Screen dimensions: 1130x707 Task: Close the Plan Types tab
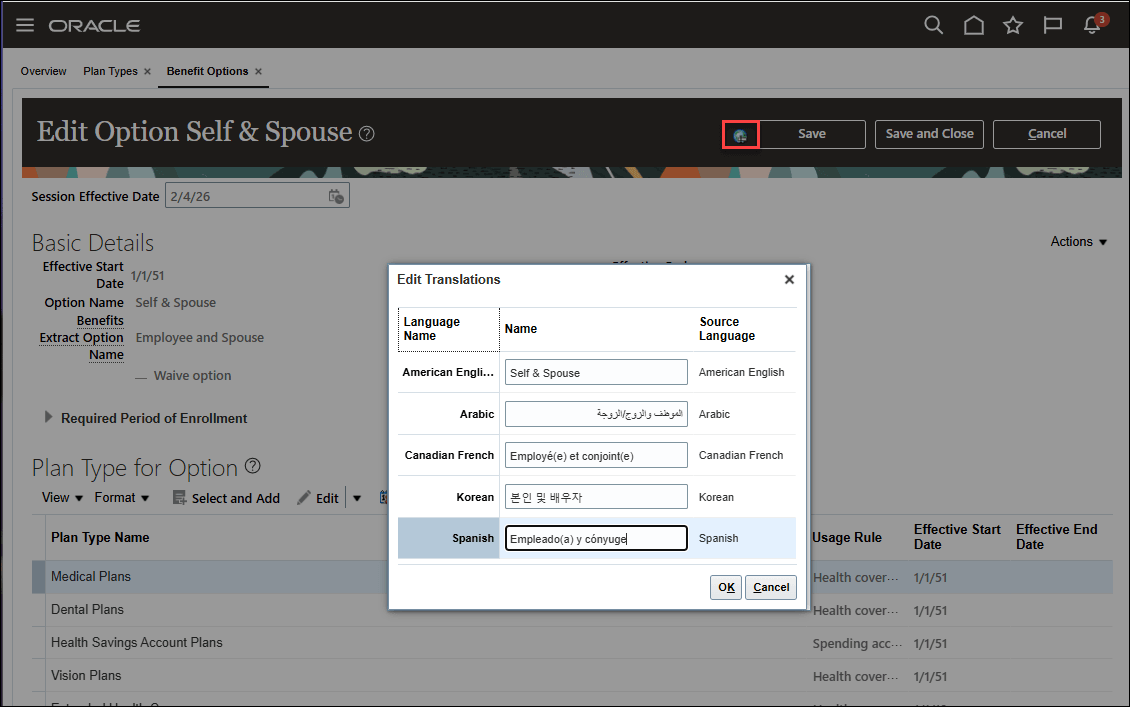pyautogui.click(x=147, y=71)
